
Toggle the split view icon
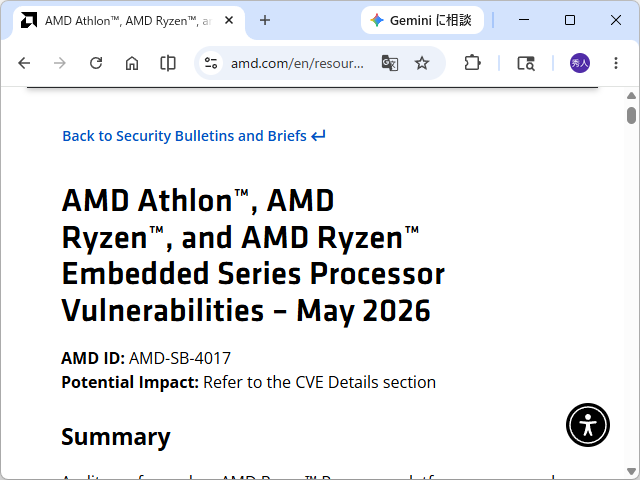click(168, 63)
